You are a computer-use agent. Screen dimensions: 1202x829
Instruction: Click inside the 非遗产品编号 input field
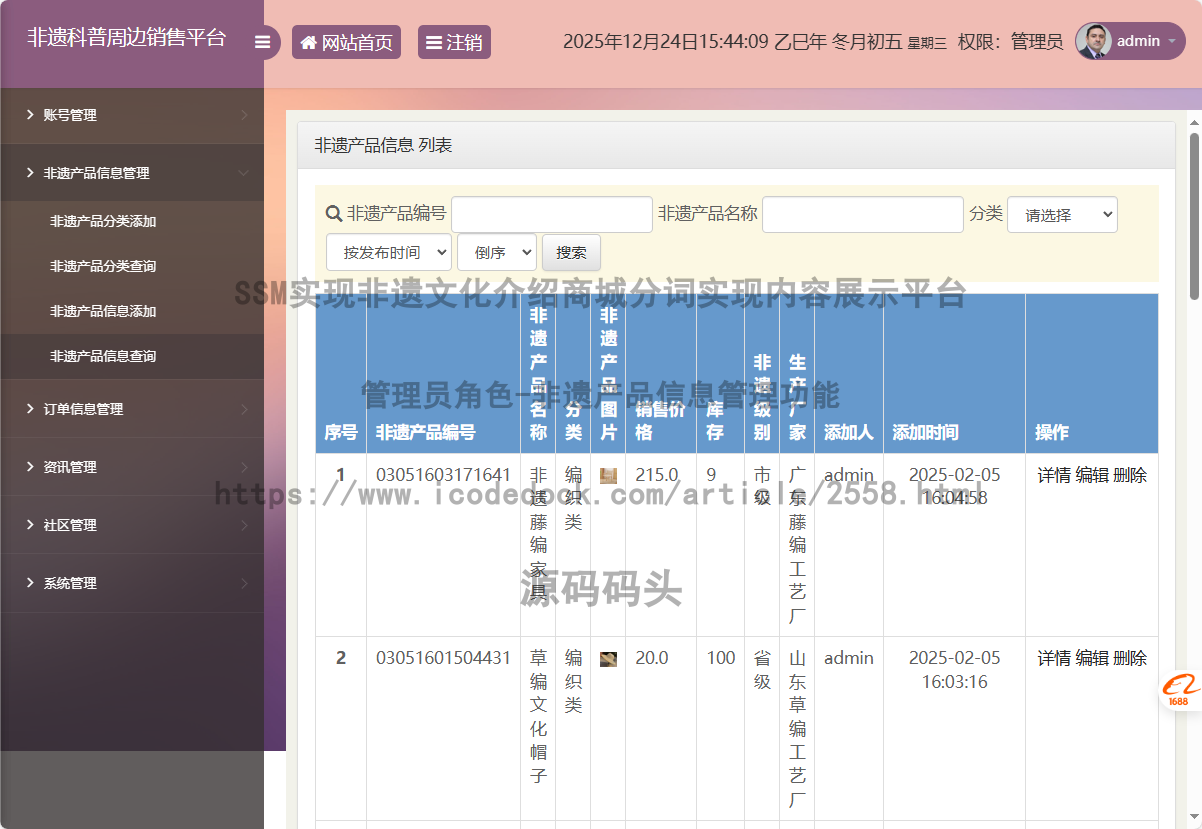(x=551, y=213)
